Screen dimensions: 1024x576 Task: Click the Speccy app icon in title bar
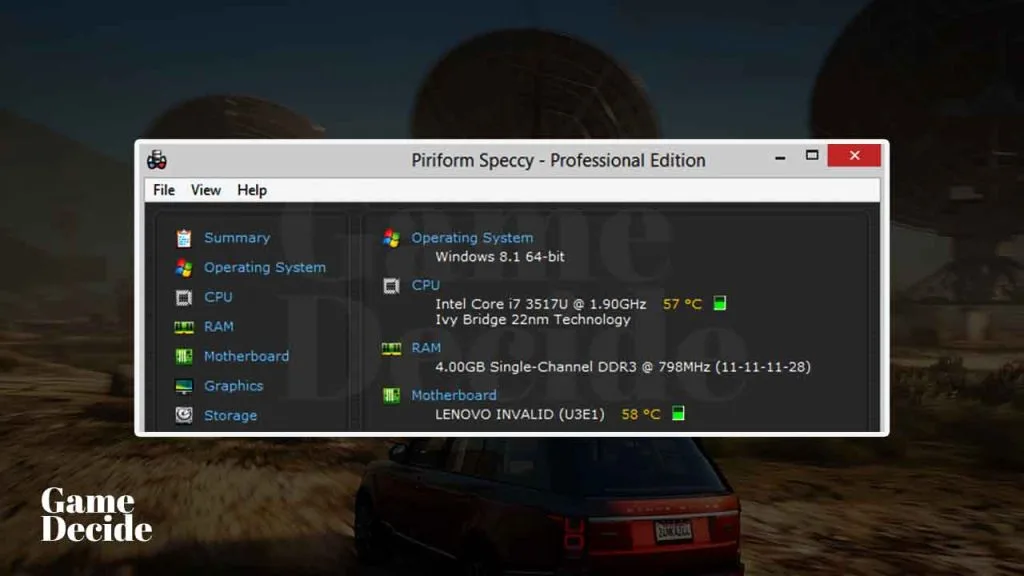click(157, 159)
